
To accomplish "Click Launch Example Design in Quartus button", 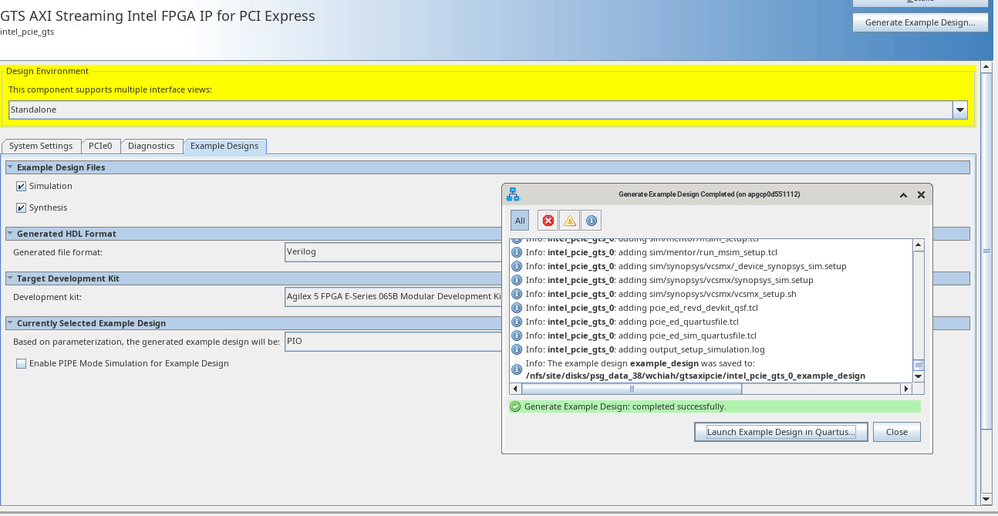I will (782, 432).
